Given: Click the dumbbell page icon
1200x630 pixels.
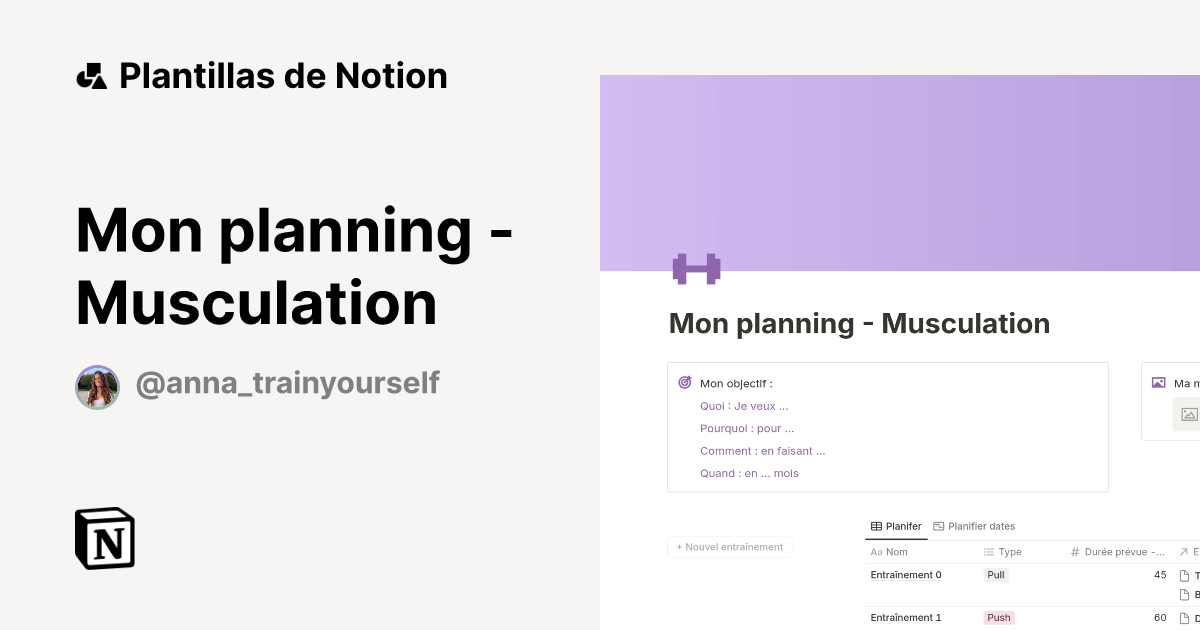Looking at the screenshot, I should coord(695,268).
